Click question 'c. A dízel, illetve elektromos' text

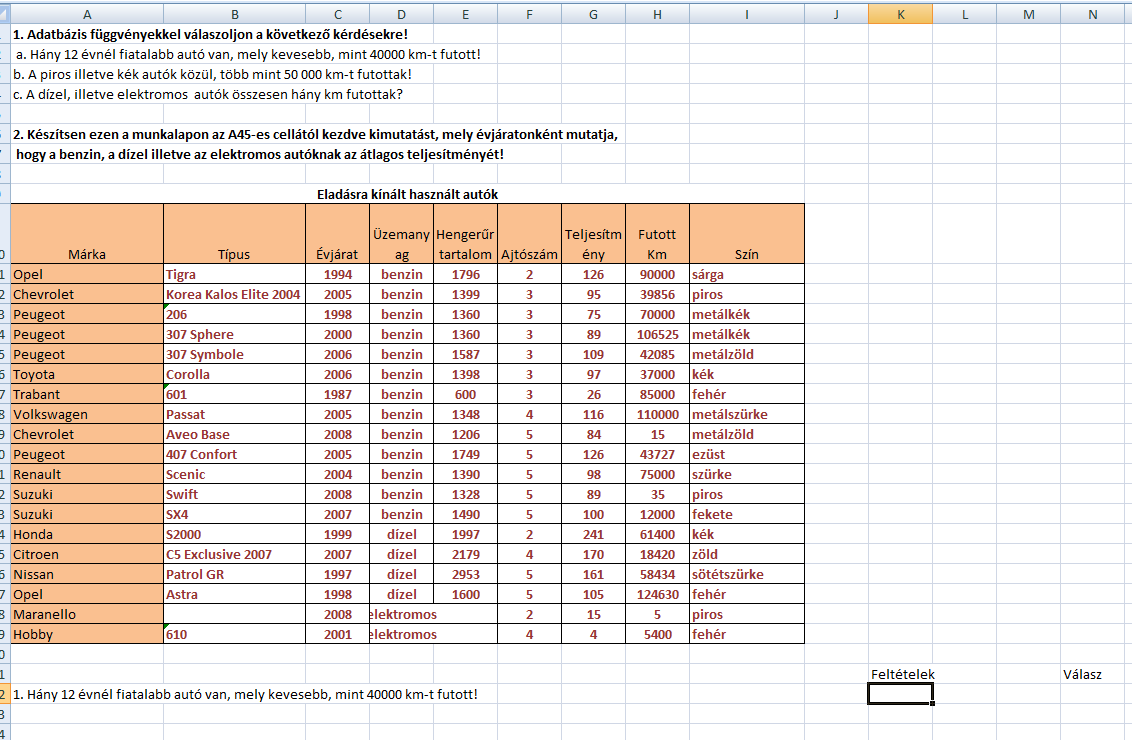click(x=208, y=95)
